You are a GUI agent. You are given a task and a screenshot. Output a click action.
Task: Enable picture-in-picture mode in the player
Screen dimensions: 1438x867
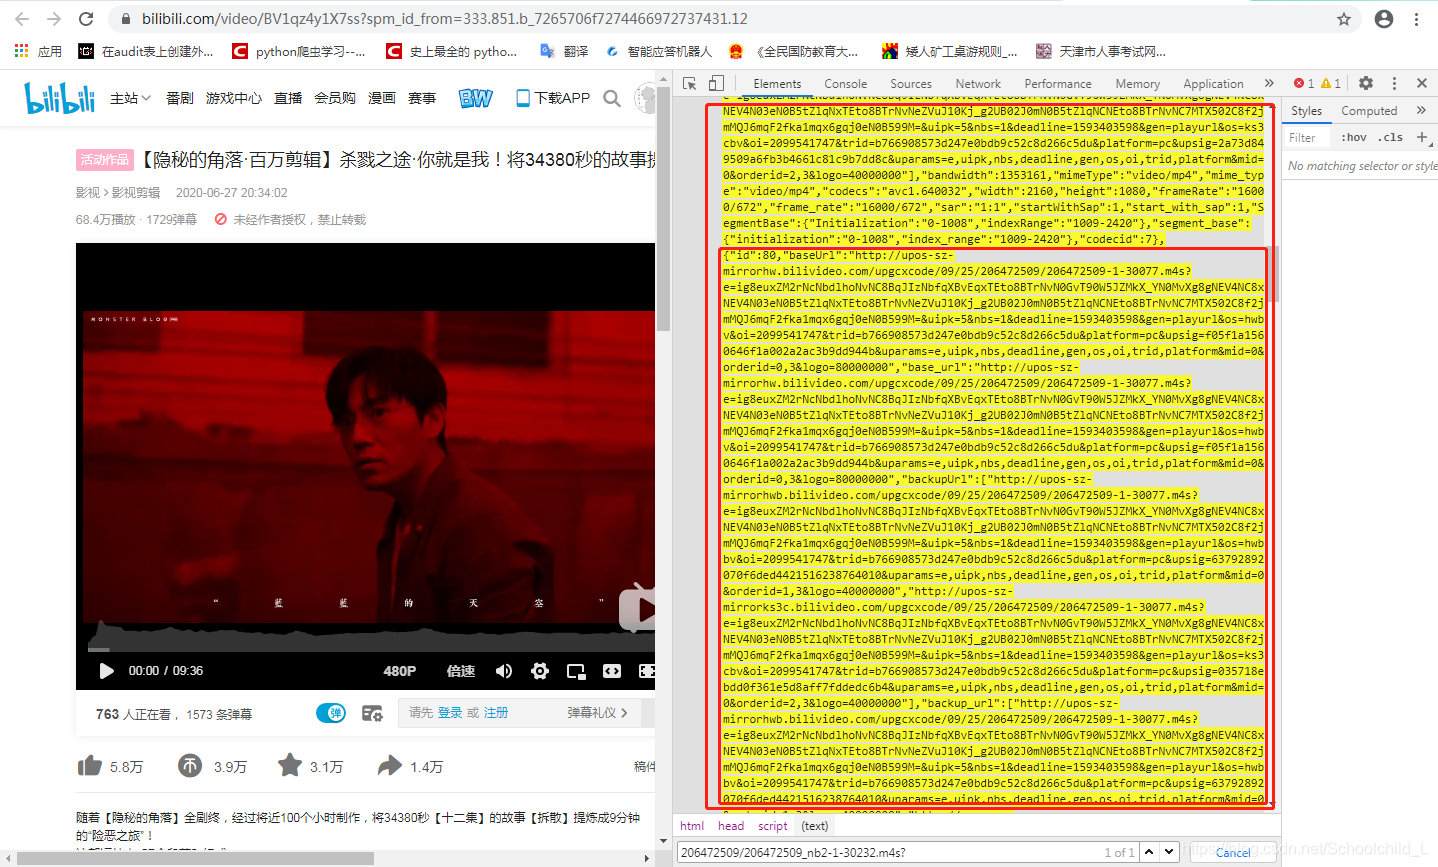[x=576, y=671]
